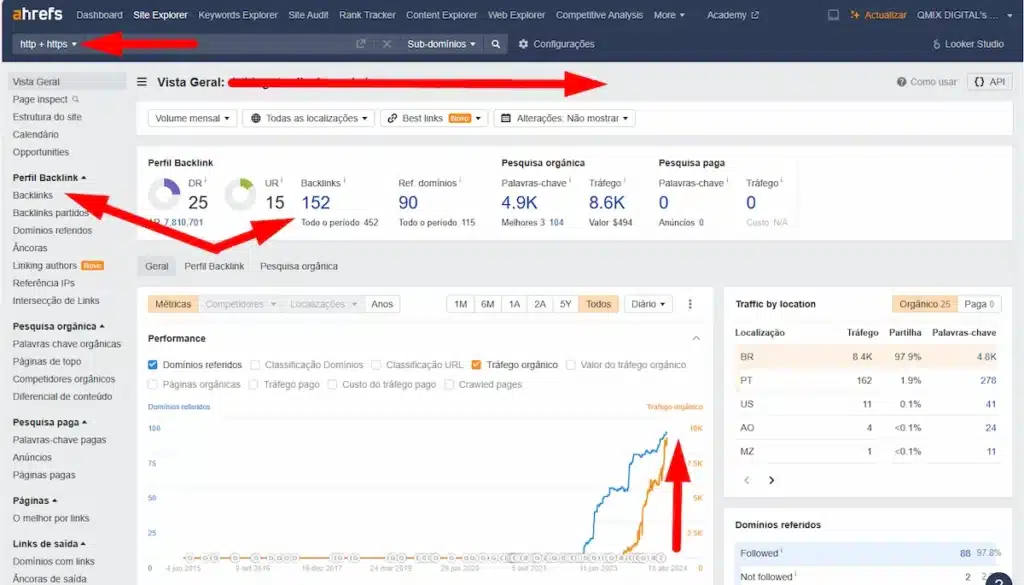Open Keywords Explorer in top navigation

pos(238,14)
